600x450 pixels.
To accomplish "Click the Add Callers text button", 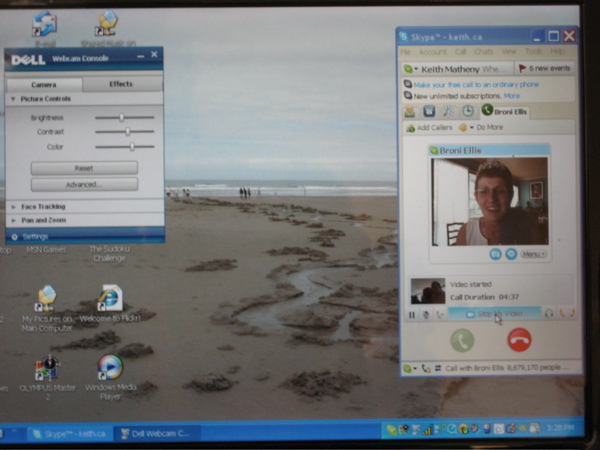I will 434,128.
